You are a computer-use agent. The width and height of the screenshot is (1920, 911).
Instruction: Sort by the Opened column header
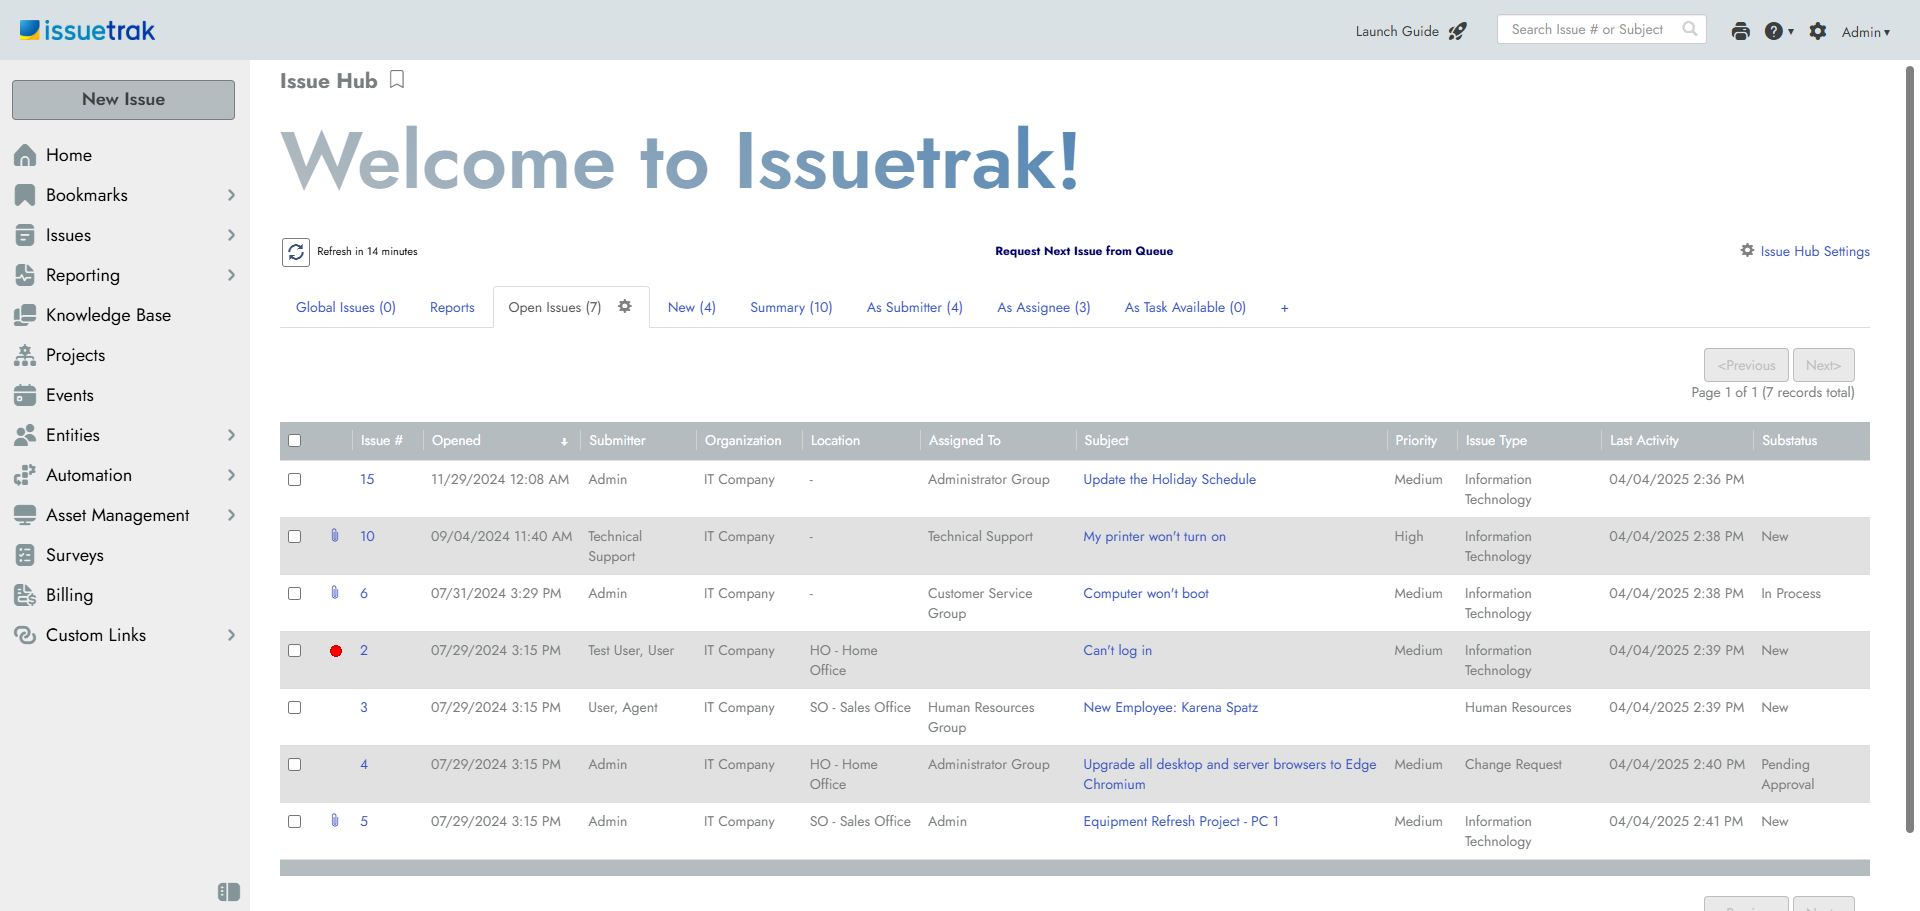pos(456,440)
